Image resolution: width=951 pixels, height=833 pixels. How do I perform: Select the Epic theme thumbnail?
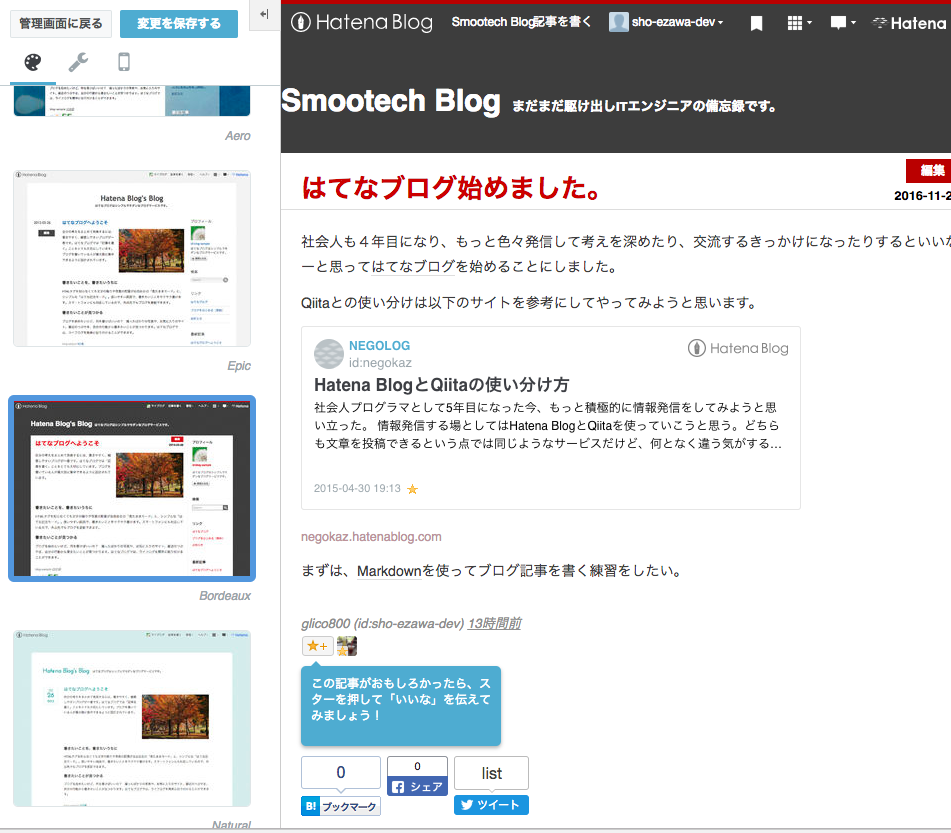[132, 258]
